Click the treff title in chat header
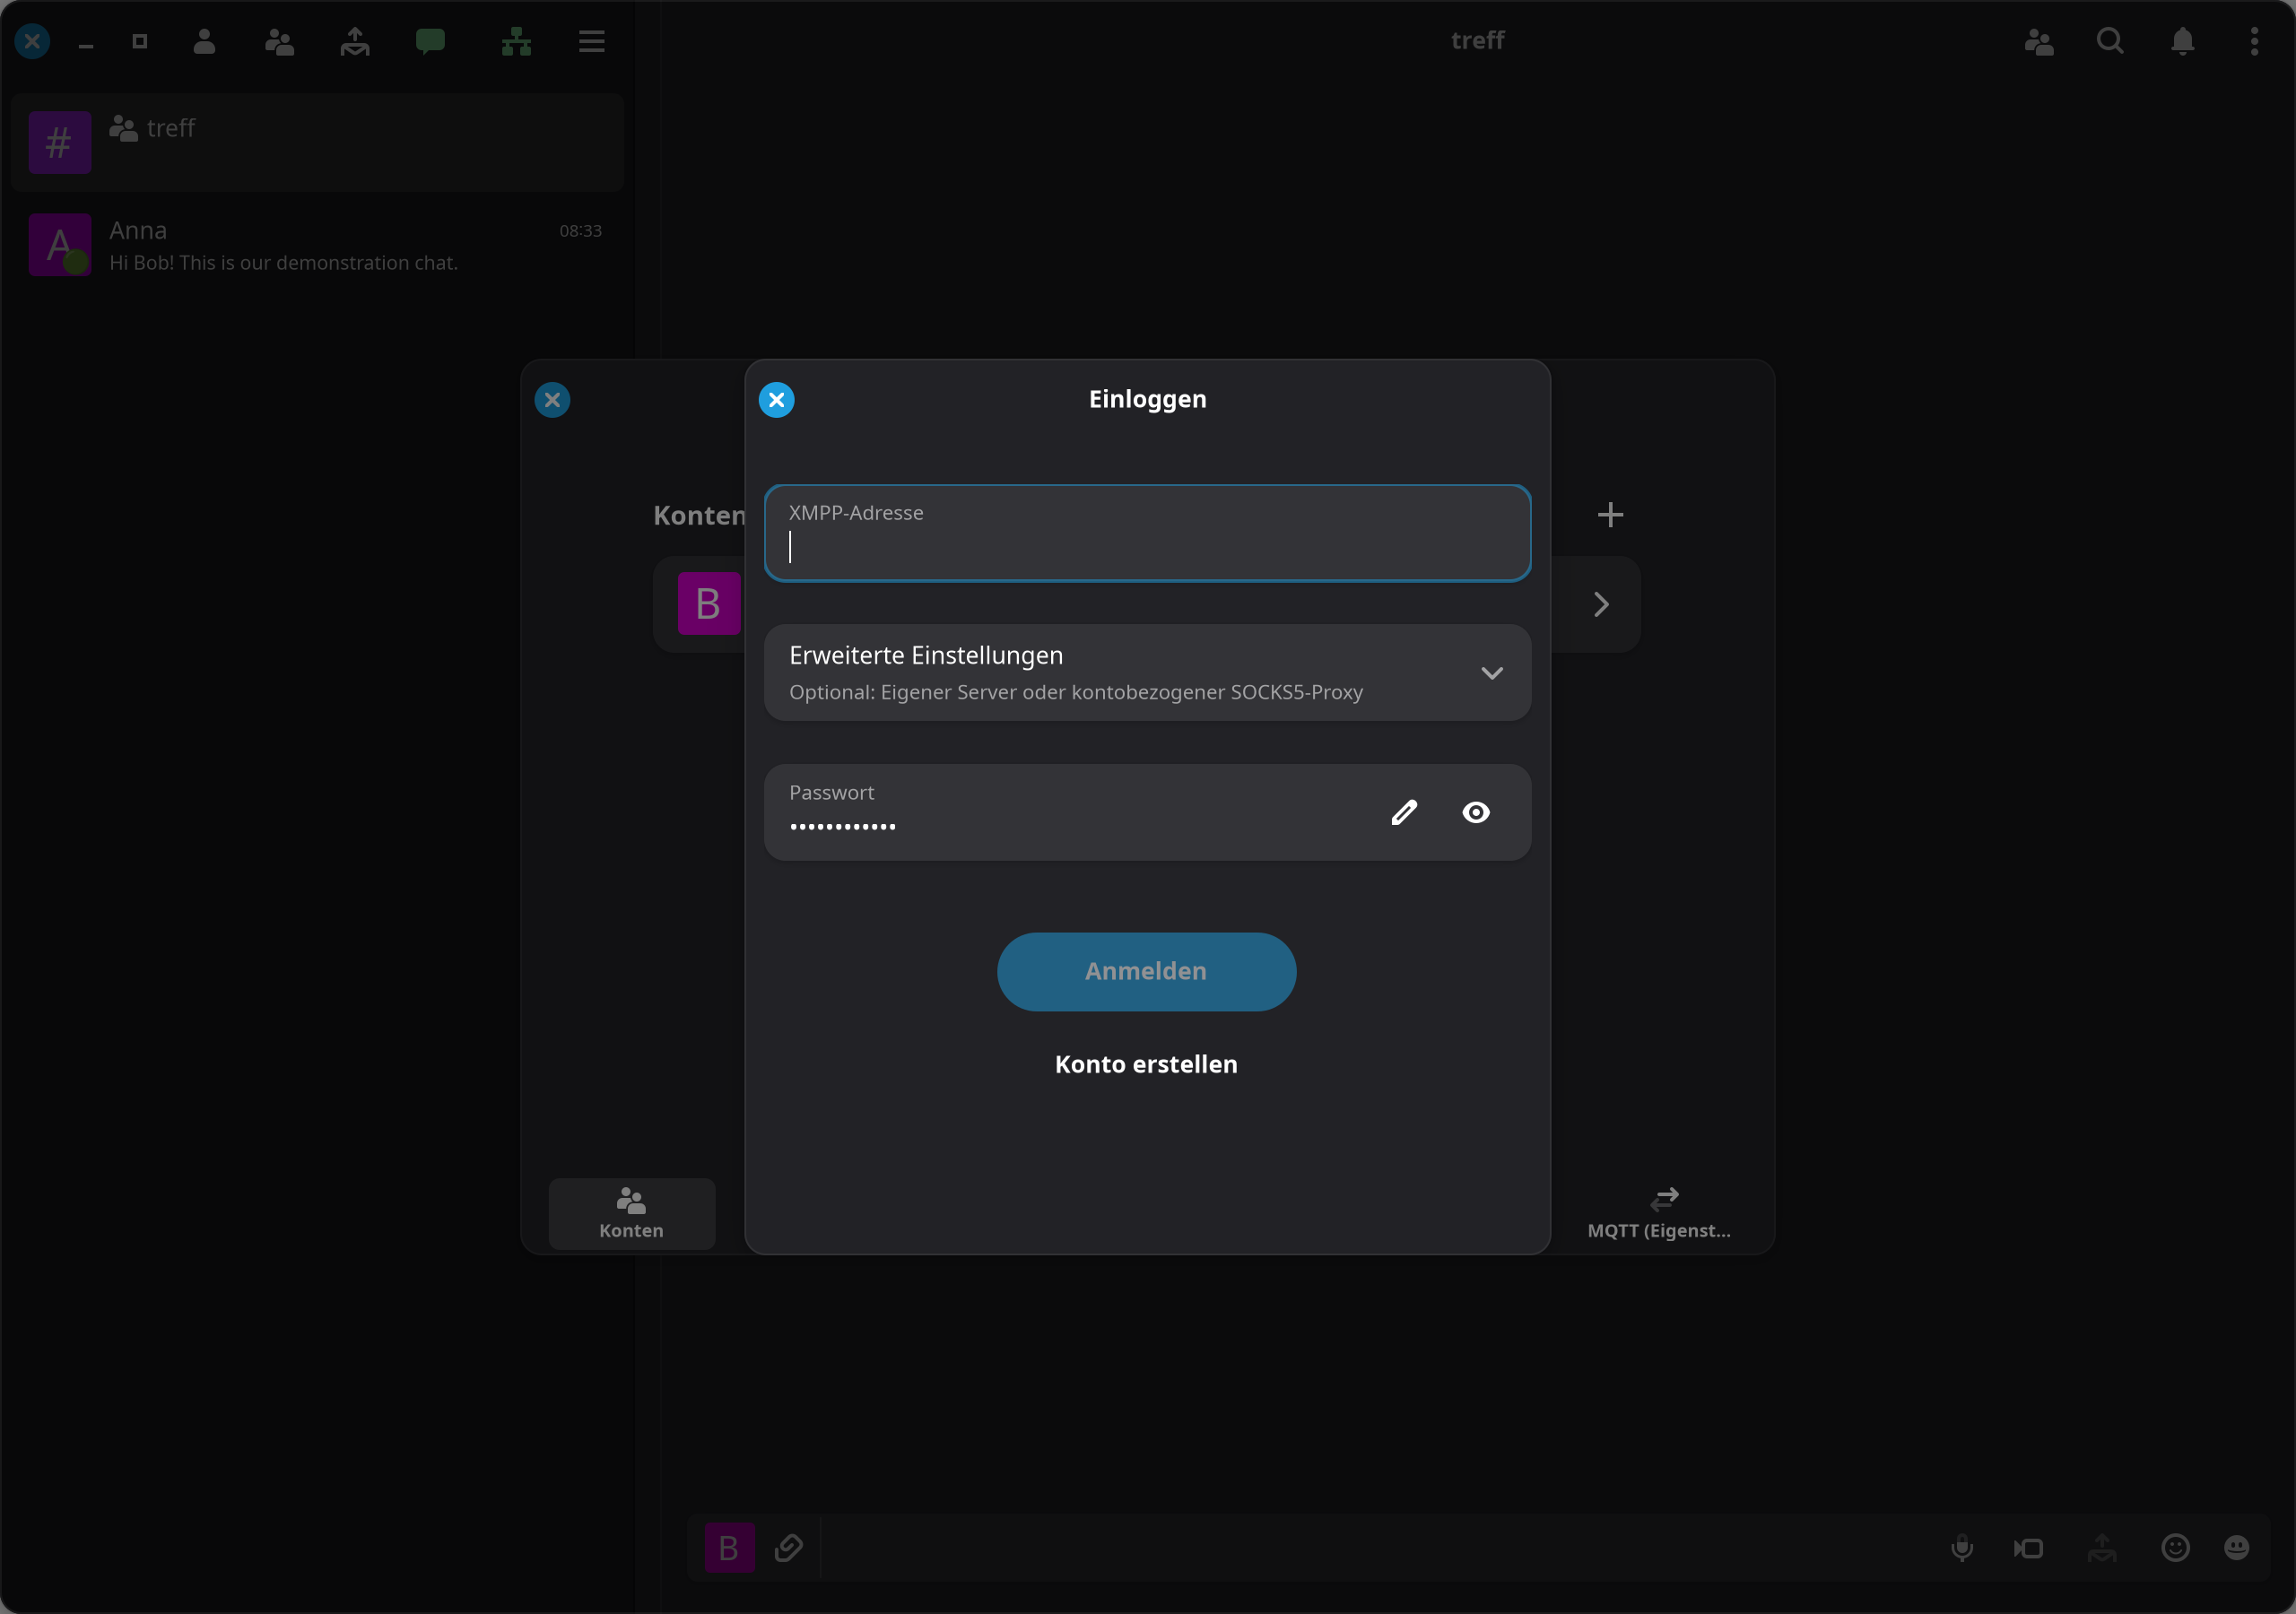Image resolution: width=2296 pixels, height=1614 pixels. tap(1478, 41)
